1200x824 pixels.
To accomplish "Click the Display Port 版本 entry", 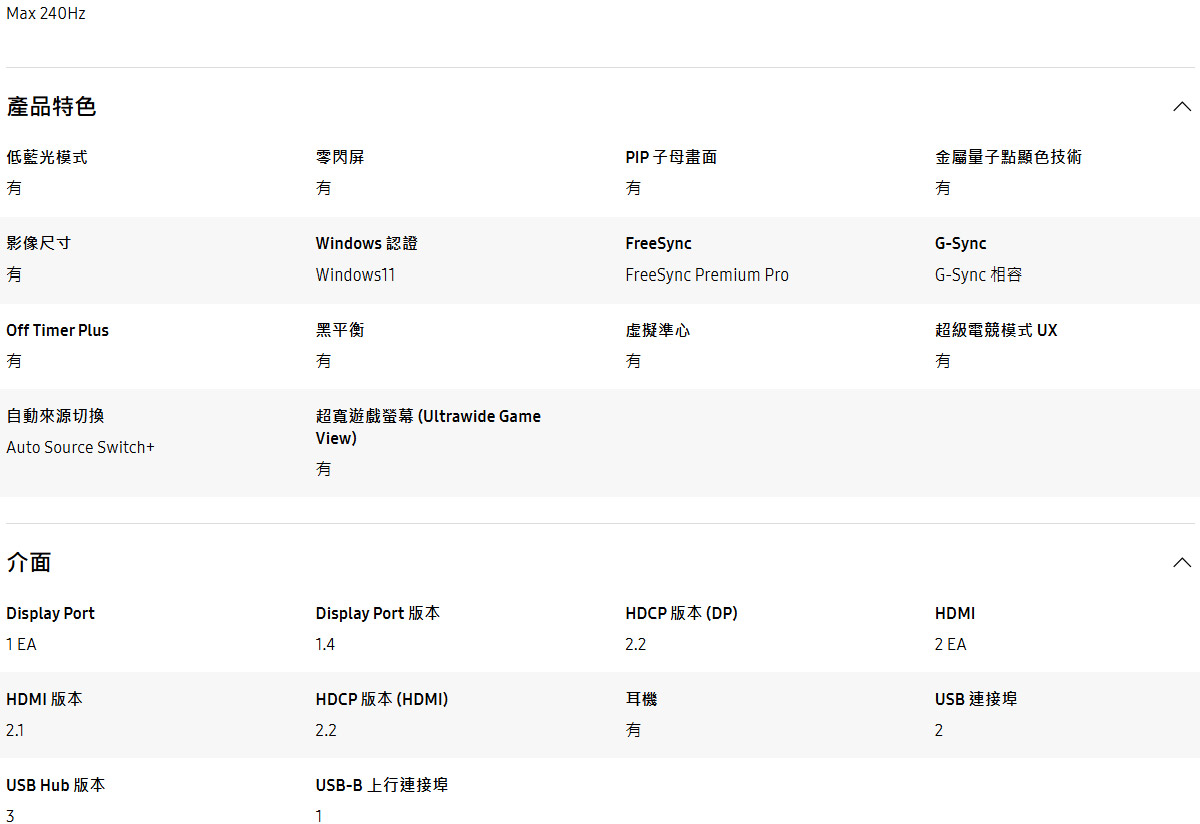I will (378, 613).
